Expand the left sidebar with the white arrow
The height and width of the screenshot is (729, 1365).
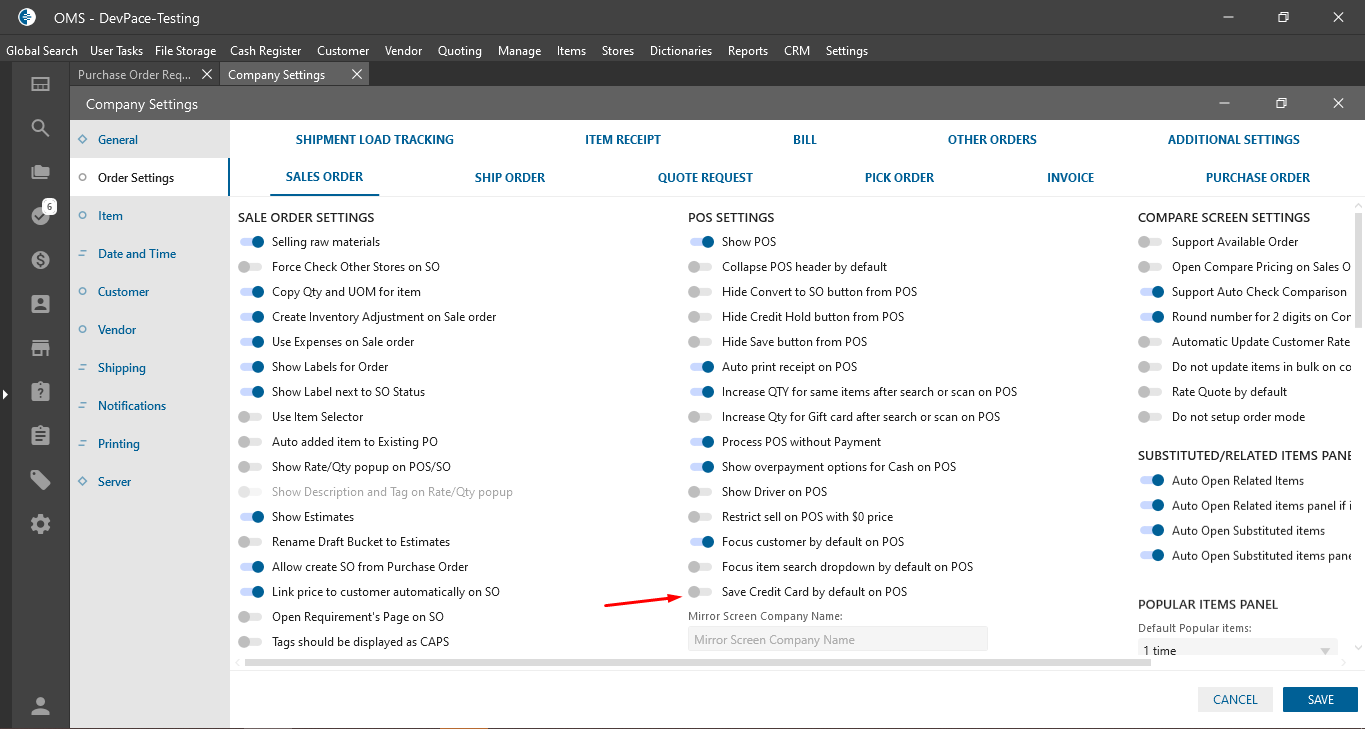(5, 395)
